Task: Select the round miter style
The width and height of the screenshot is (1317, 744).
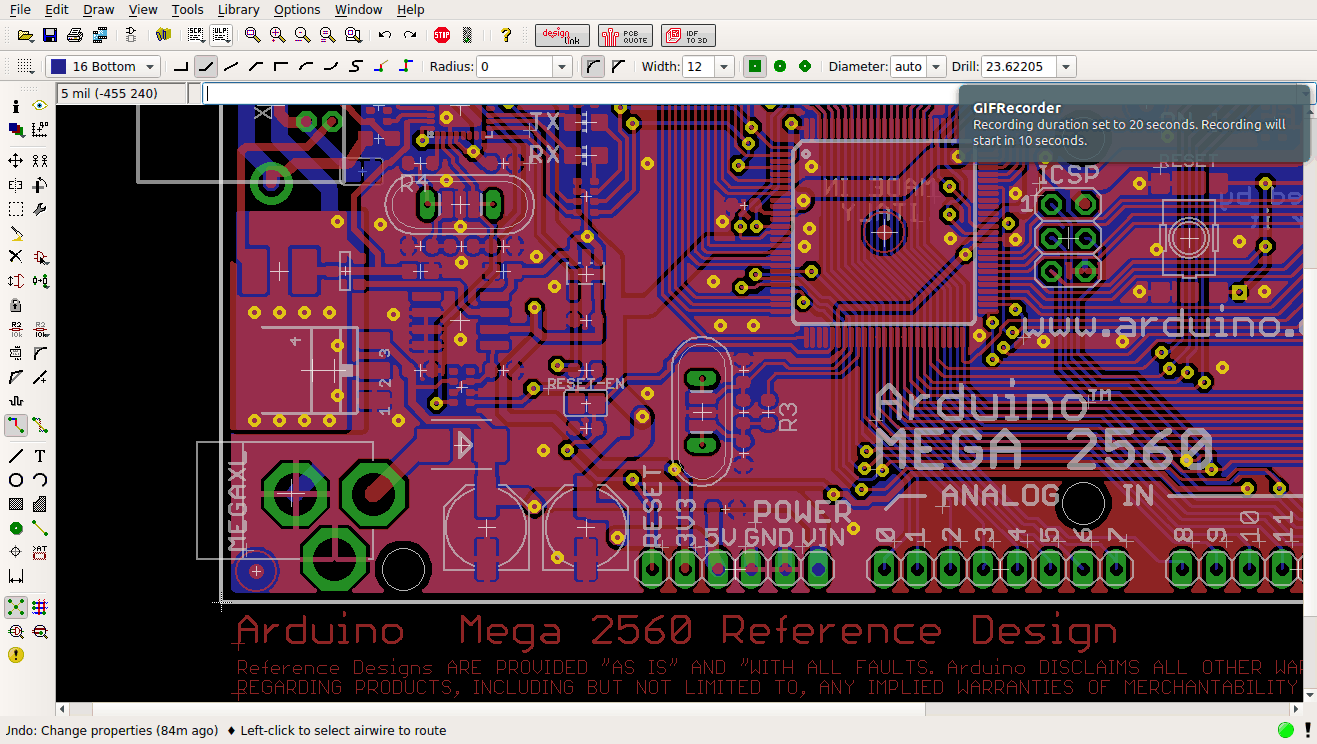Action: [593, 67]
